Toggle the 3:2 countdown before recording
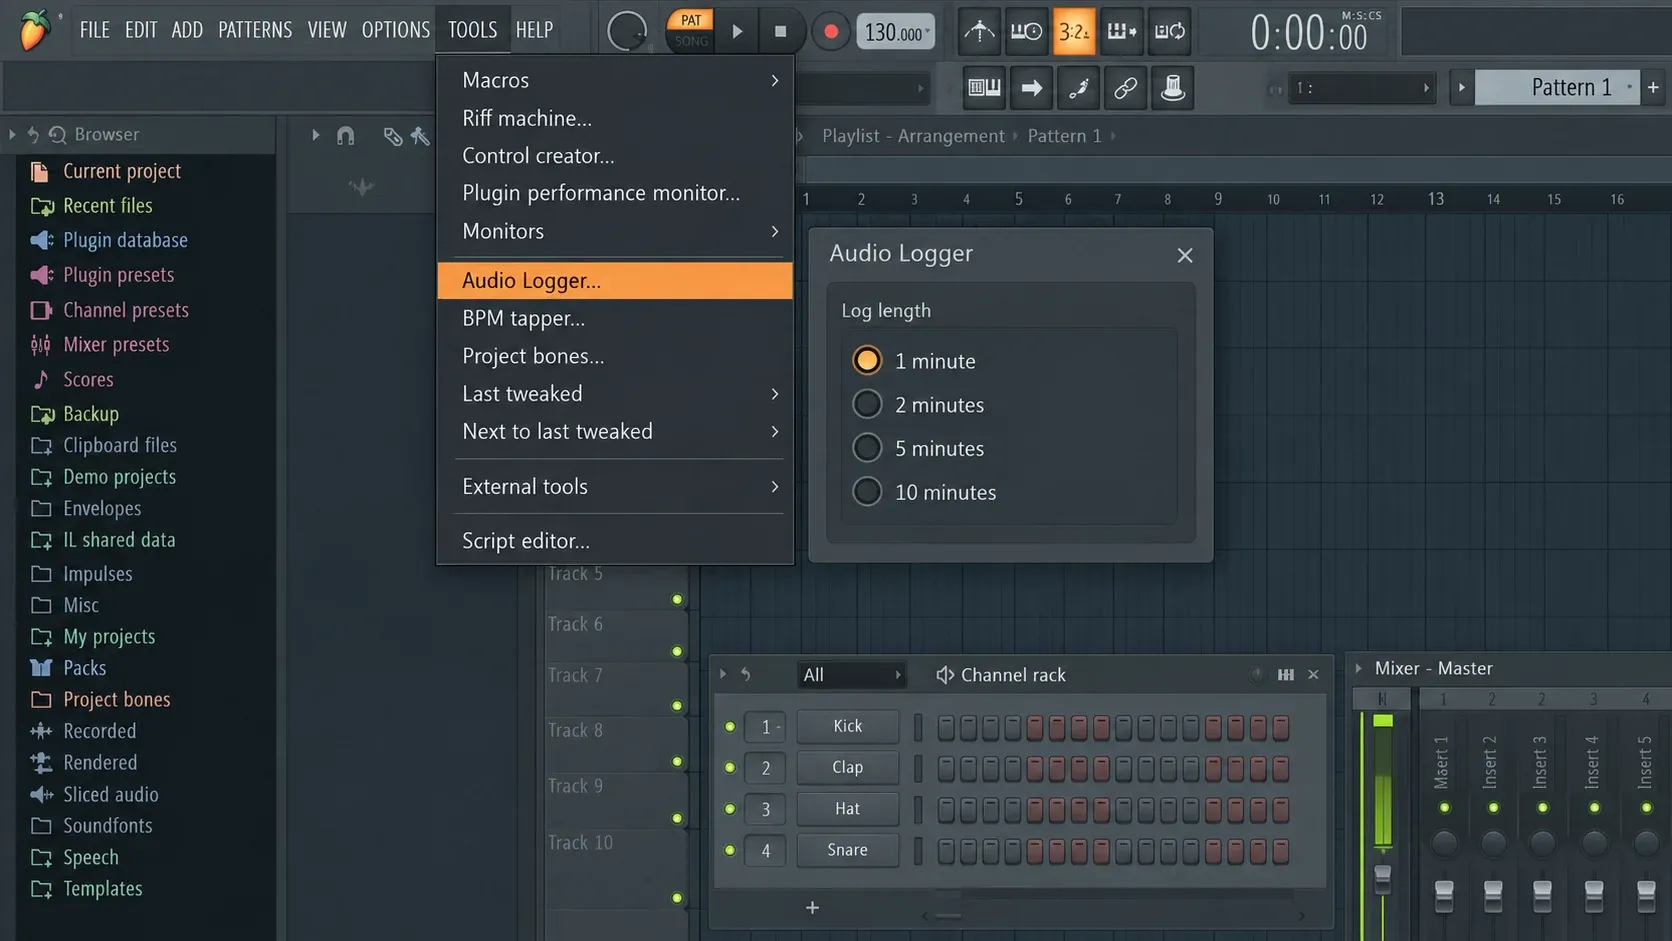 1073,31
